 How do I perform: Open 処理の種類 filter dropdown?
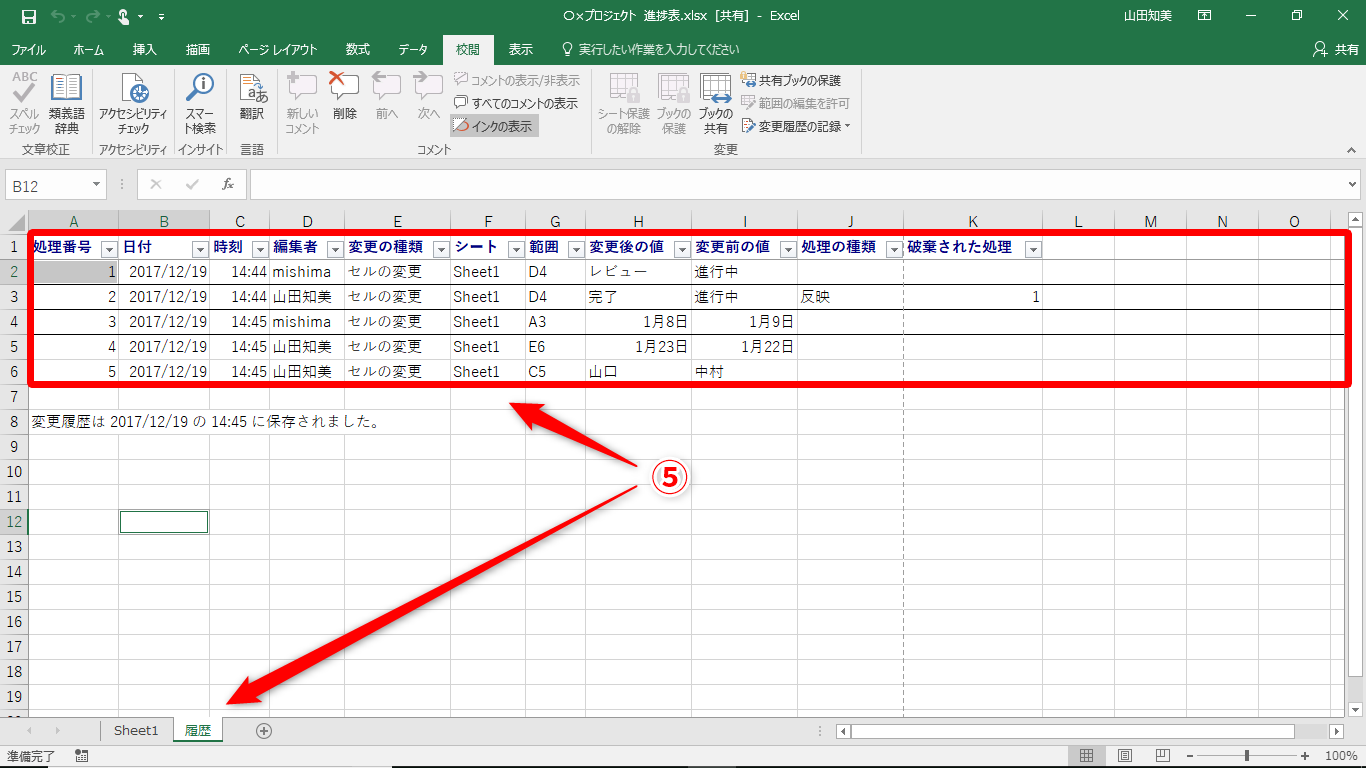894,249
